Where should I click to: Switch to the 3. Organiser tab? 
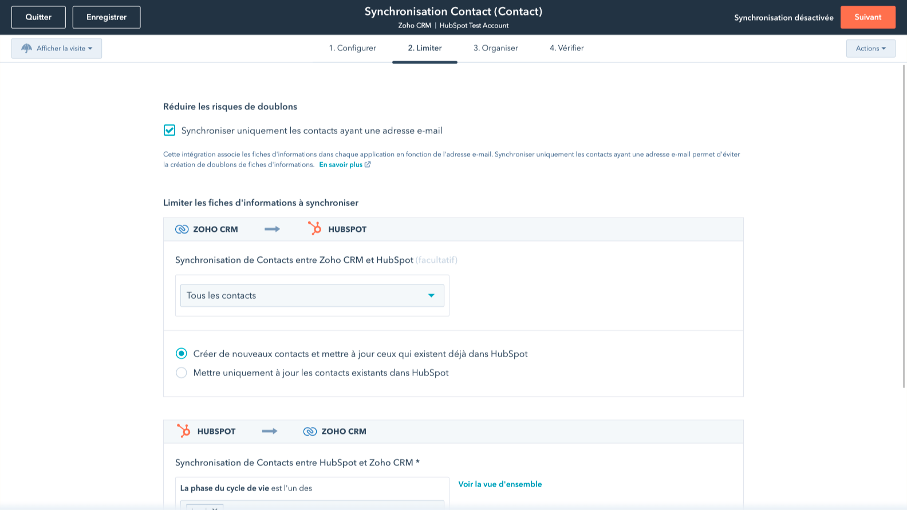(x=496, y=48)
